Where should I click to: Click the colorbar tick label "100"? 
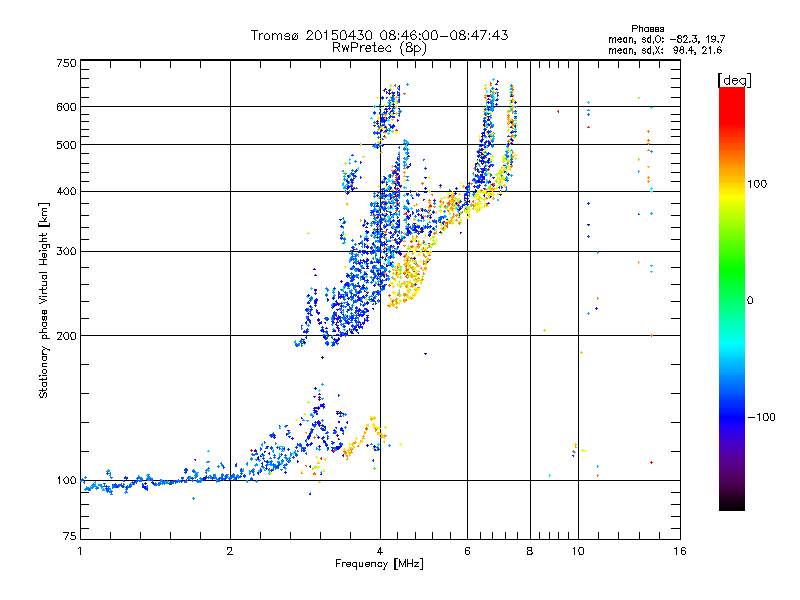tap(757, 184)
